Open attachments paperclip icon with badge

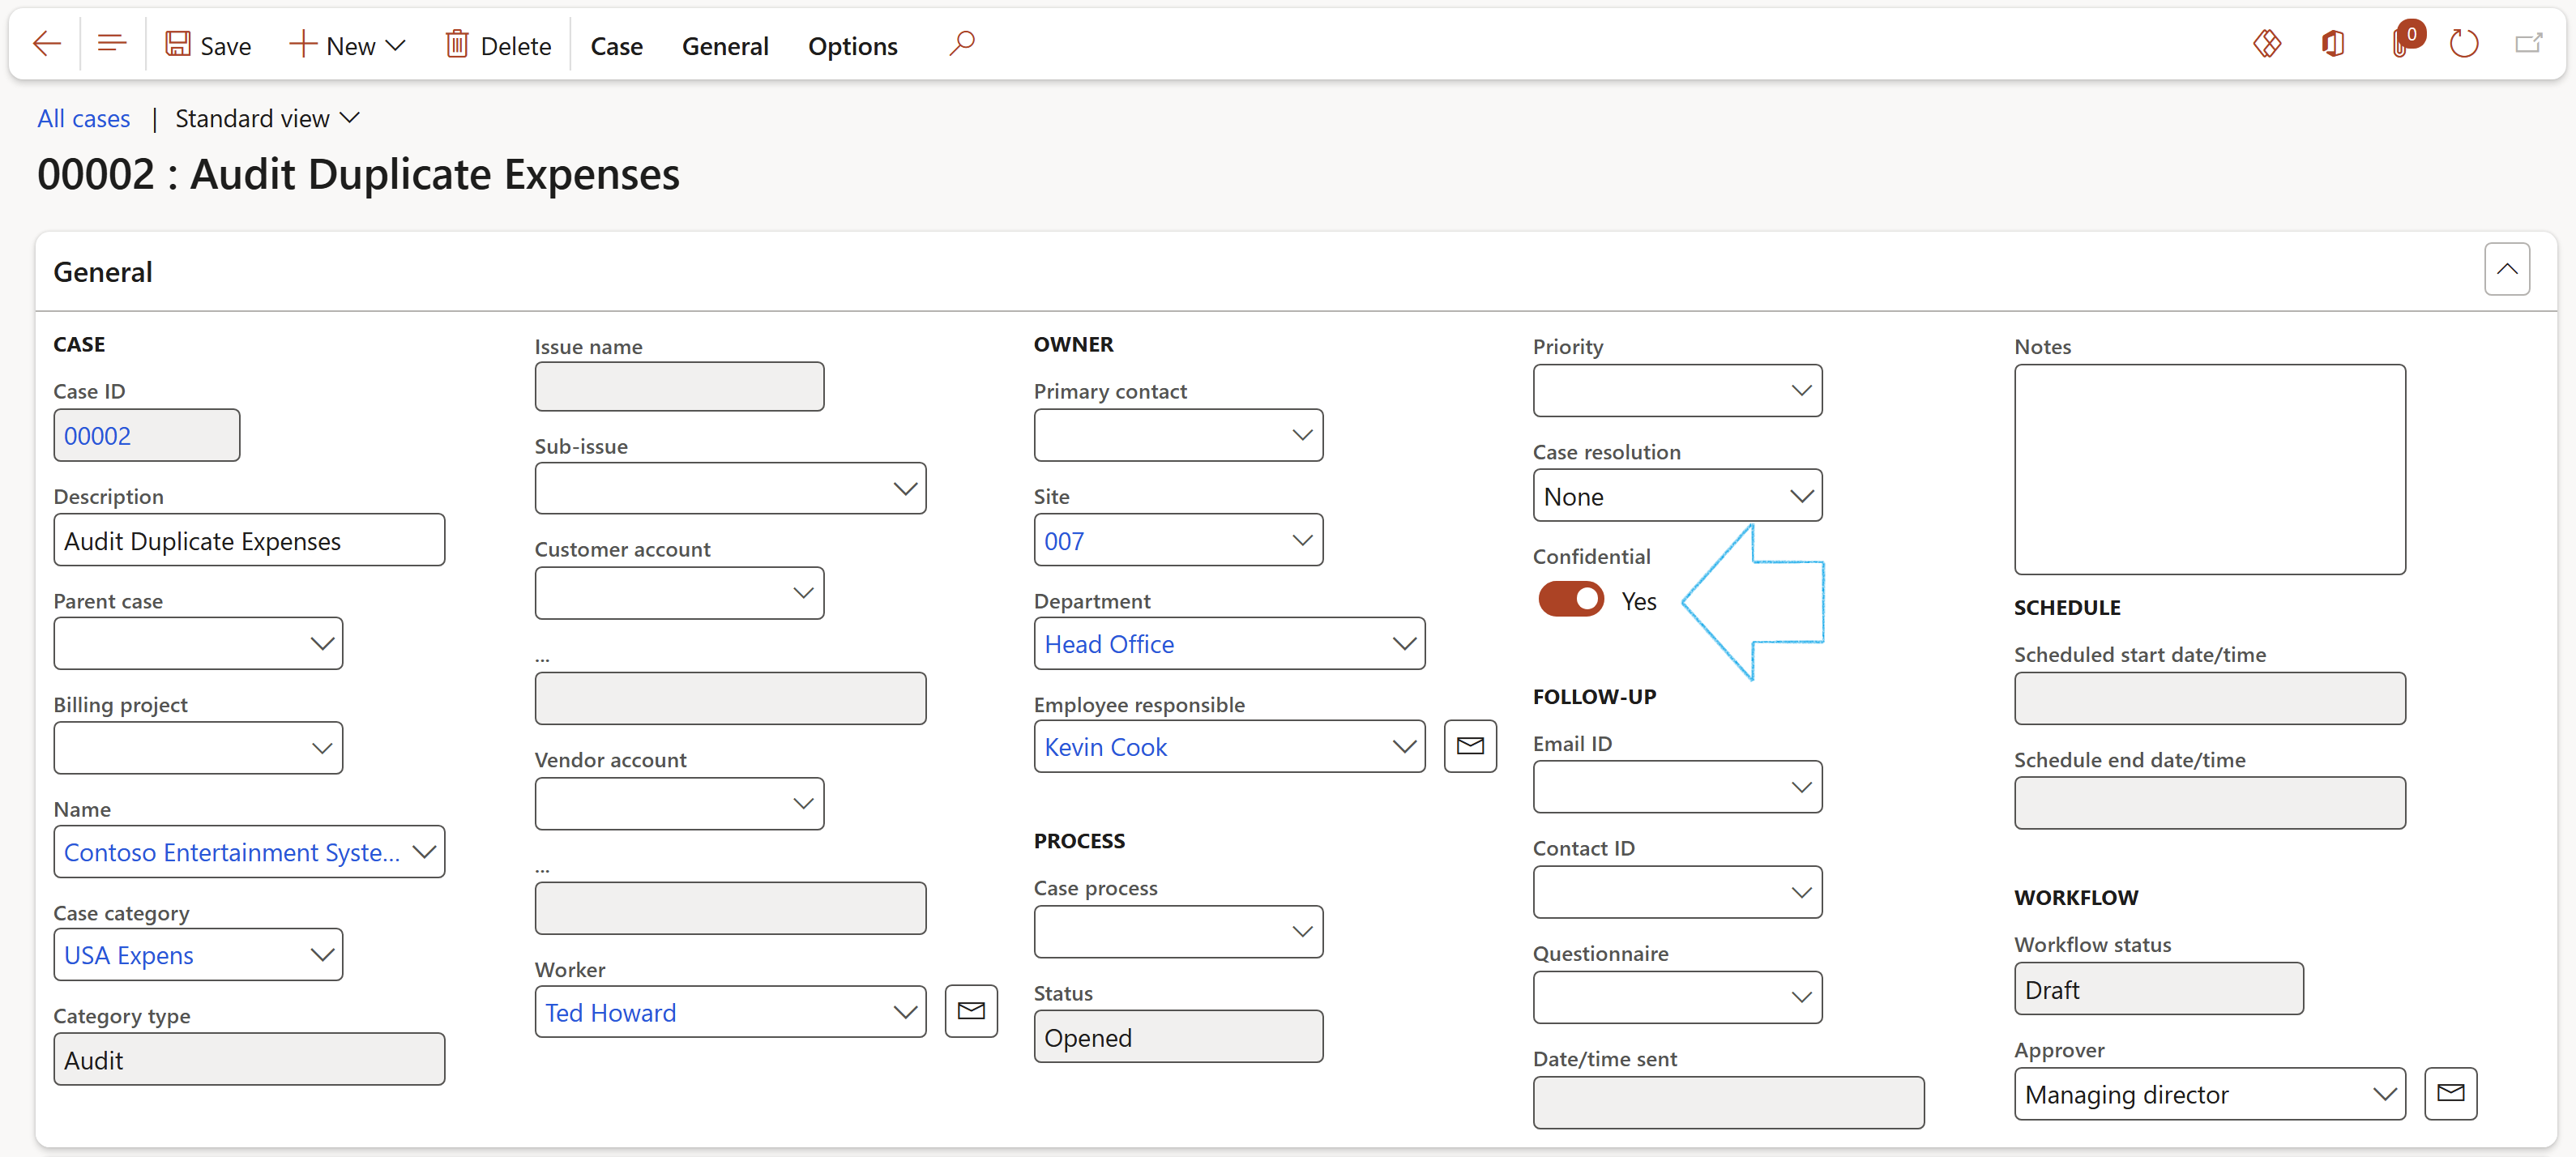(x=2401, y=44)
